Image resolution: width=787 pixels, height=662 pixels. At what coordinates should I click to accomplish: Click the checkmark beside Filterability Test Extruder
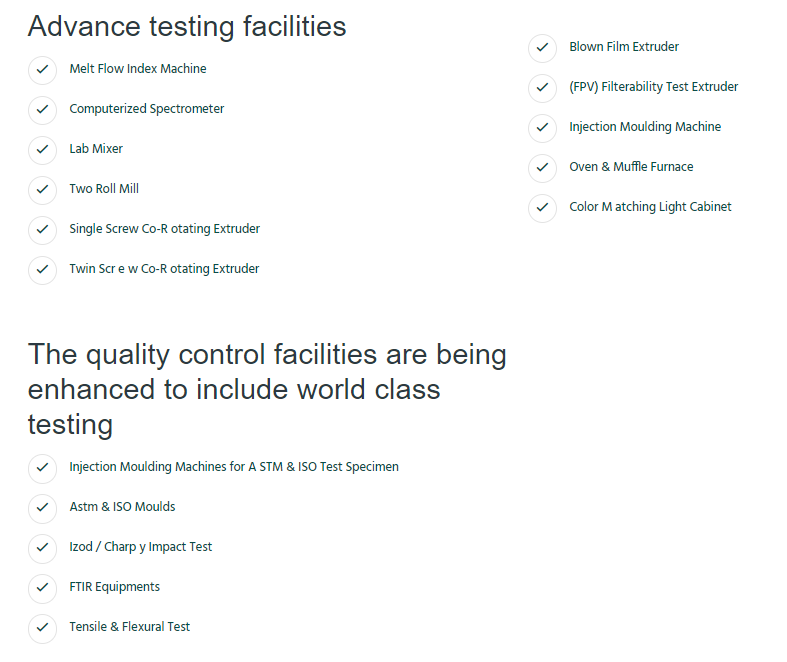(x=542, y=87)
